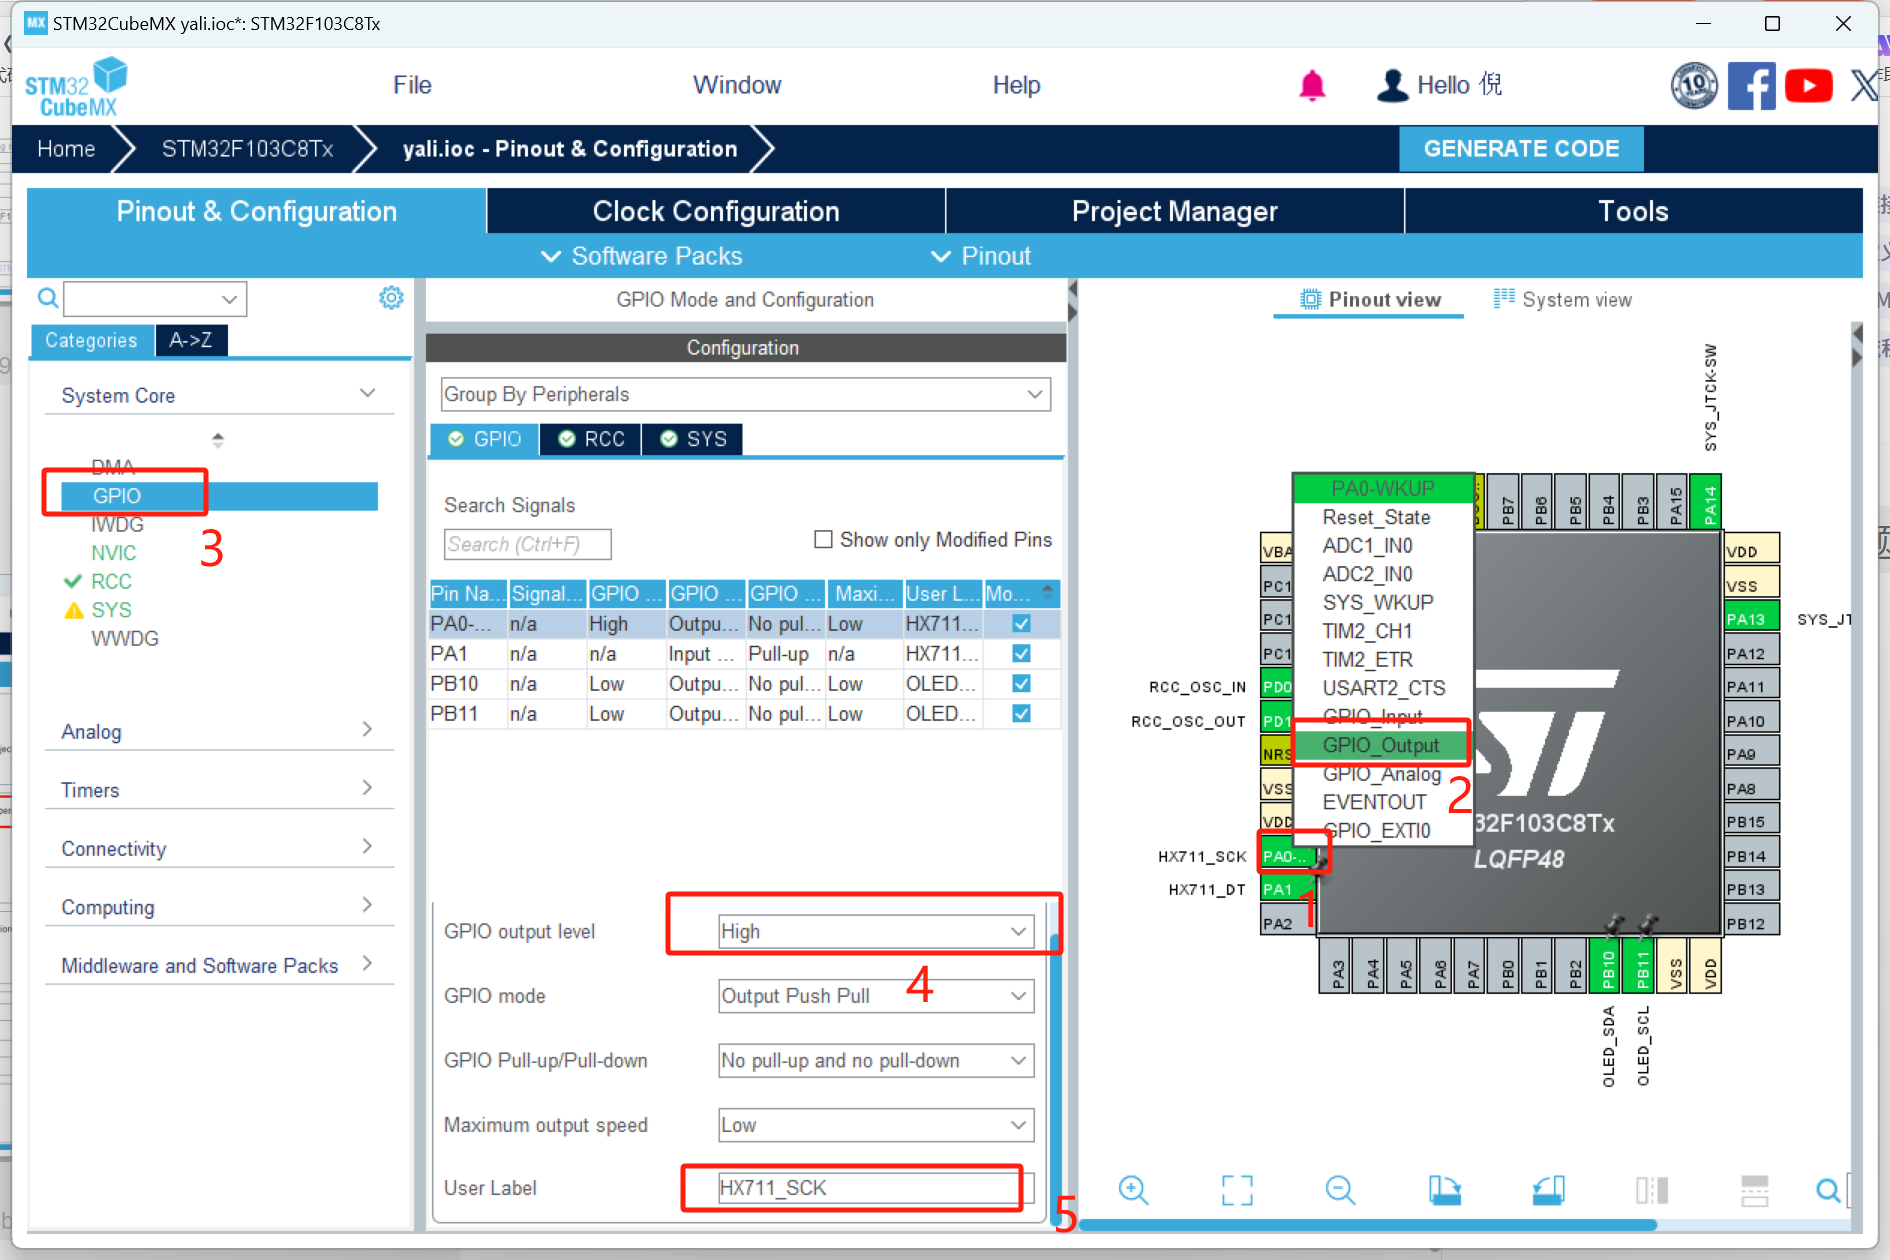Toggle the Modified checkbox for PA0 row
This screenshot has height=1260, width=1890.
pos(1021,624)
